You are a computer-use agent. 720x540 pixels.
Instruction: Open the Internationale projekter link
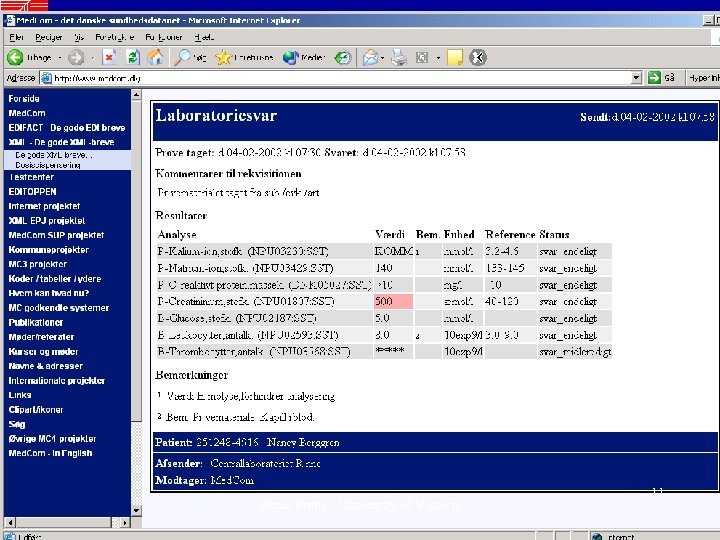pyautogui.click(x=56, y=381)
